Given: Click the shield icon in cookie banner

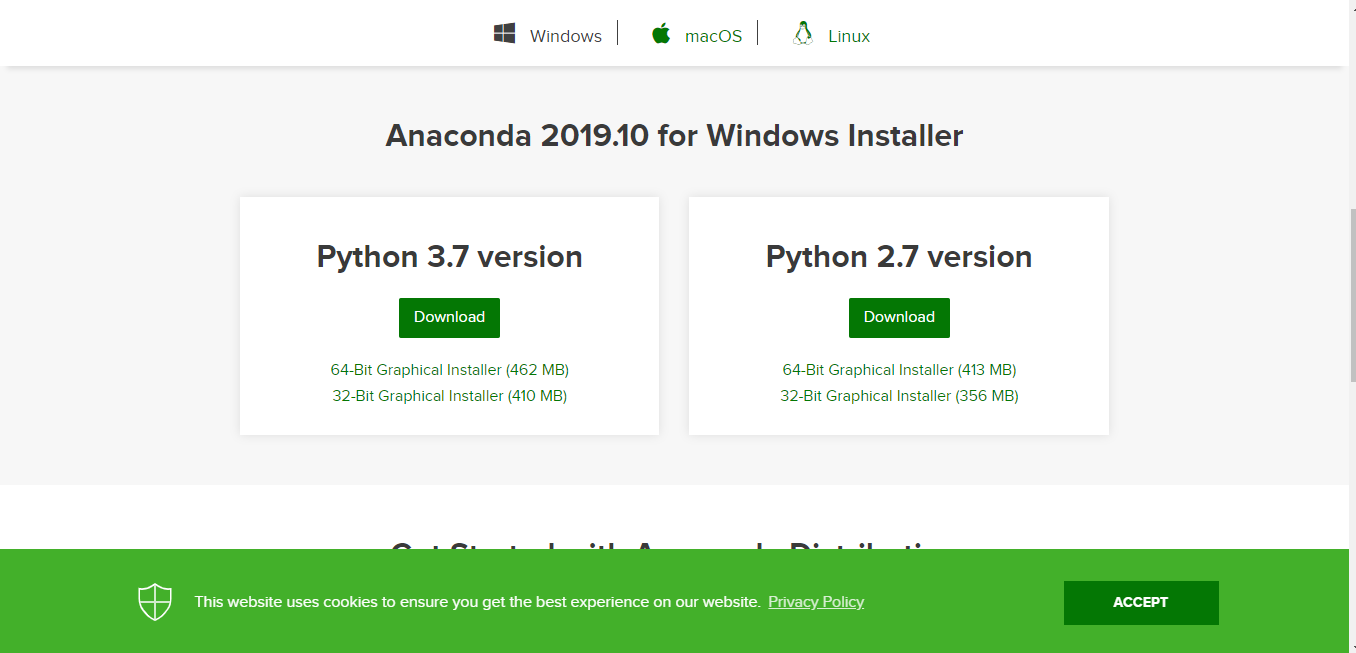Looking at the screenshot, I should 155,601.
